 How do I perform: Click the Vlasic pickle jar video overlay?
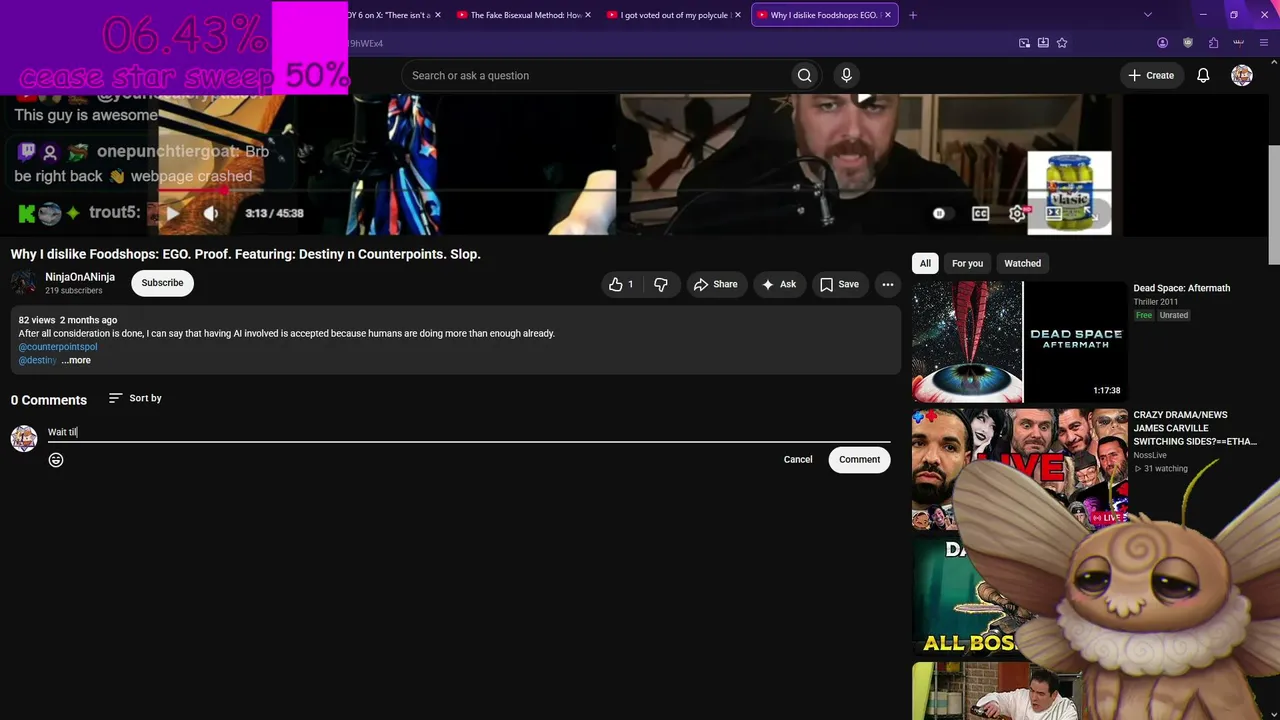tap(1069, 192)
